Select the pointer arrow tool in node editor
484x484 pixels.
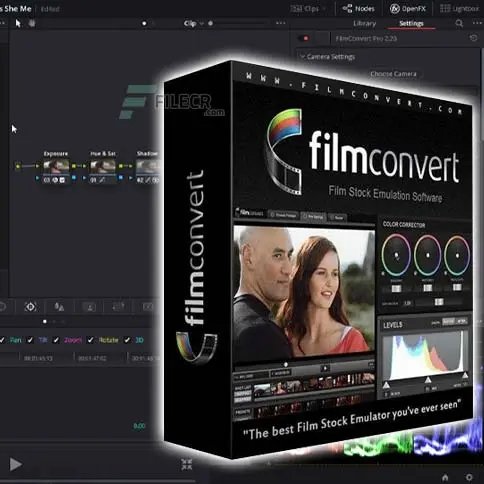18,23
